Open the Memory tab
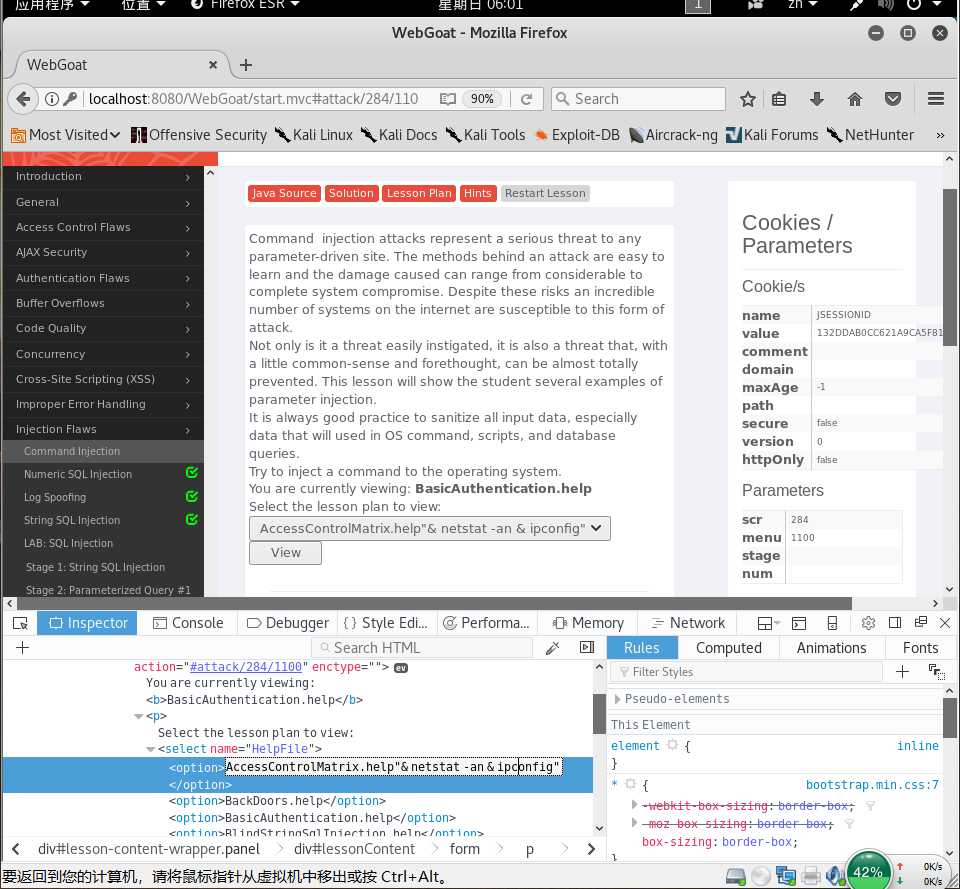This screenshot has height=889, width=960. [x=588, y=623]
